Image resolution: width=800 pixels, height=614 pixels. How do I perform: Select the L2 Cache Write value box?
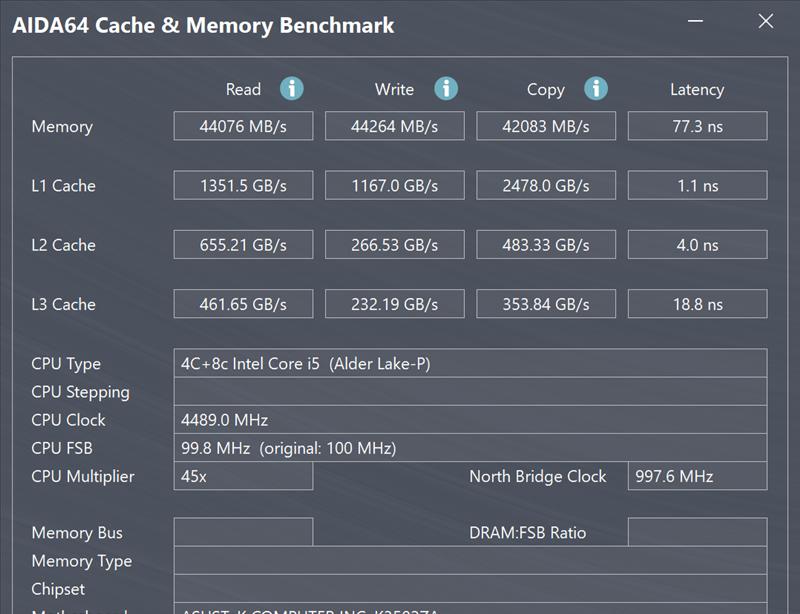coord(394,245)
